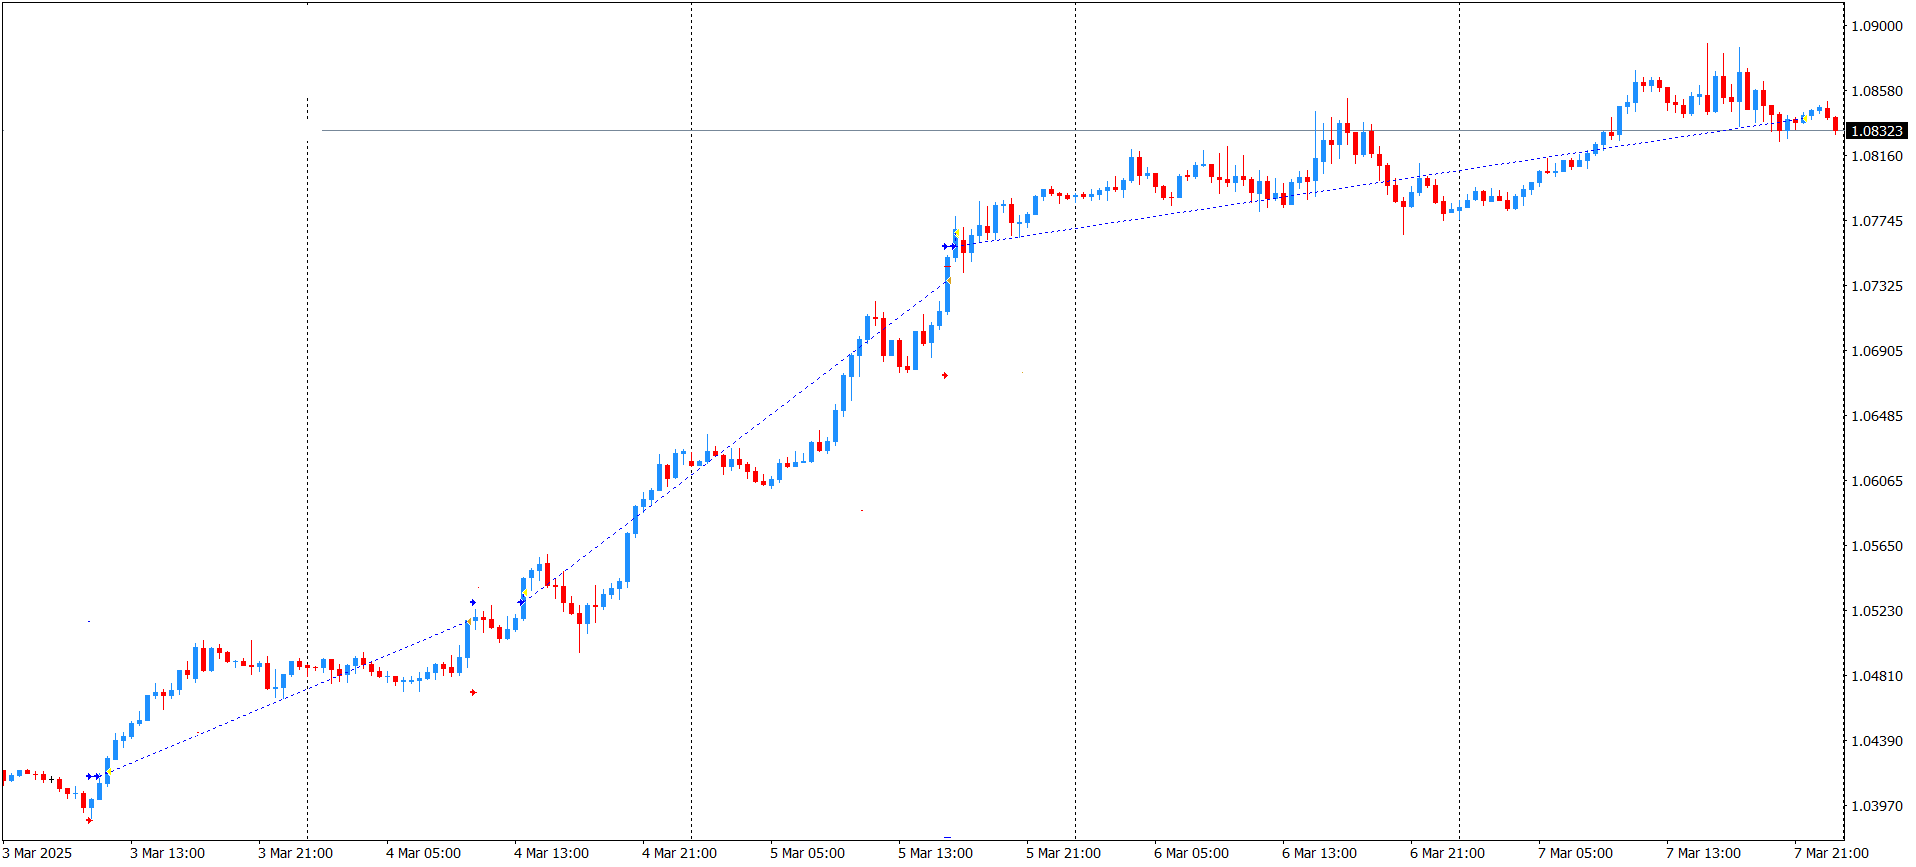
Task: Click time axis label '3 Mar 21:00'
Action: [x=295, y=853]
